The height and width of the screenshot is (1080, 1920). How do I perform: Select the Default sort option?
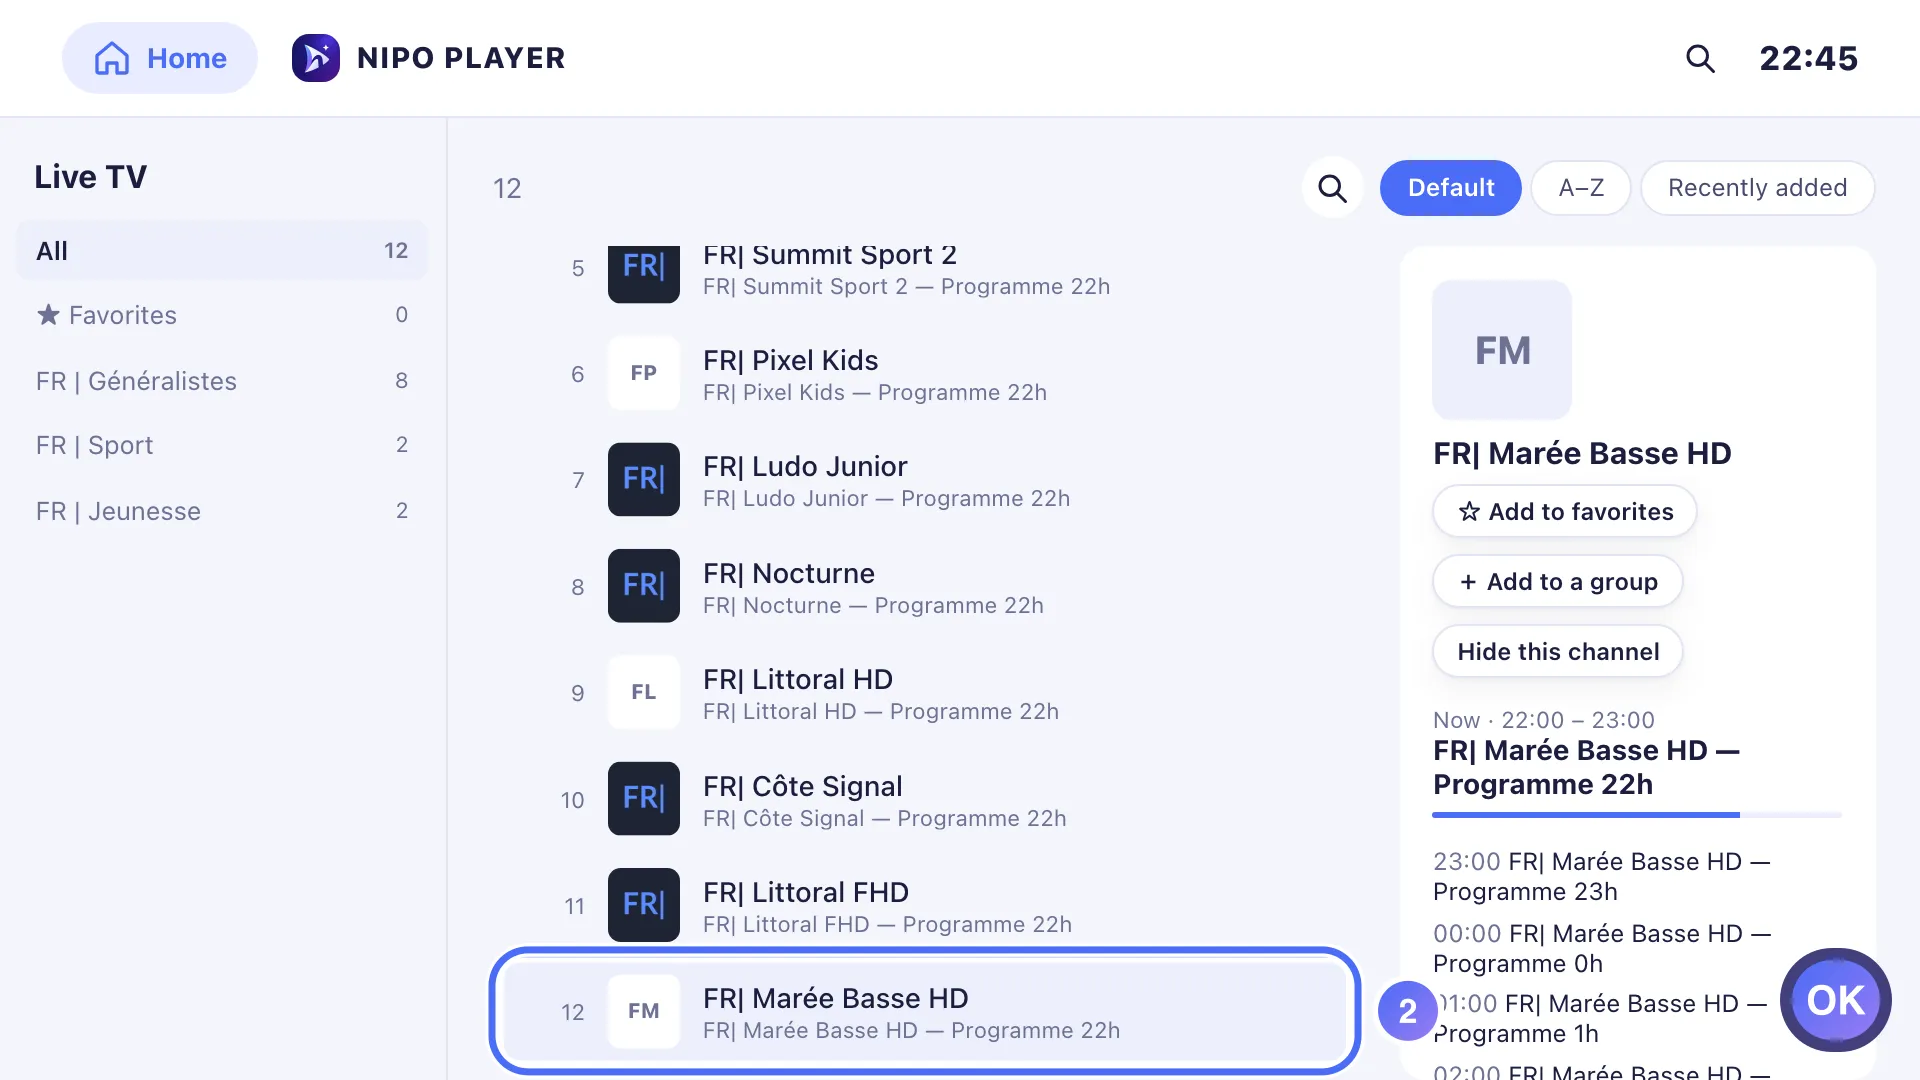[x=1450, y=188]
